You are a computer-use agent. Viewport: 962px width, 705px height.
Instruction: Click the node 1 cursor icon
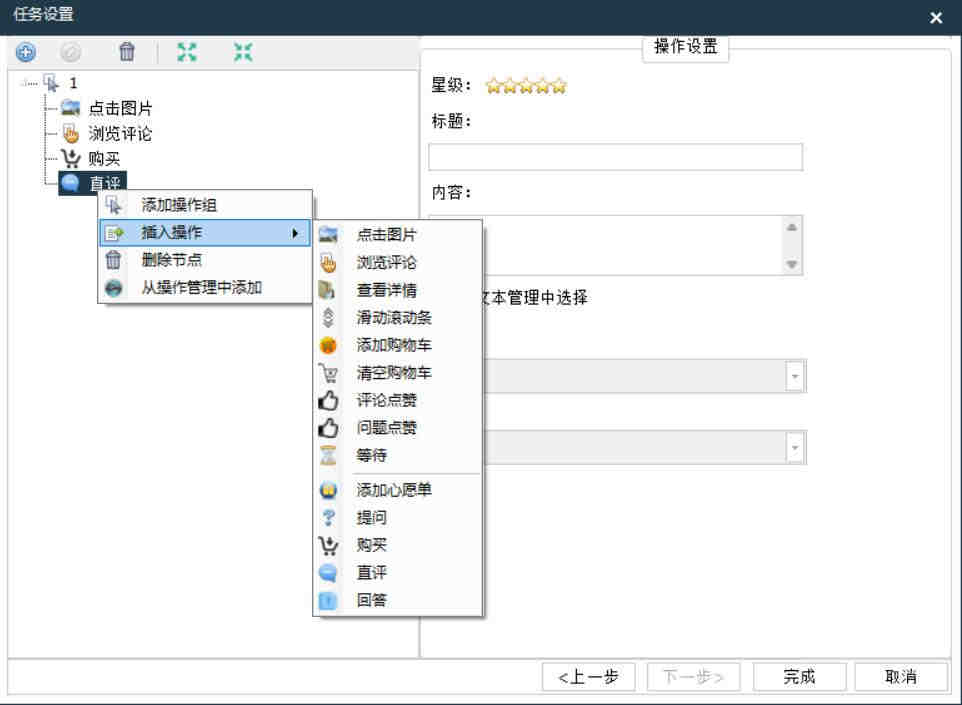click(x=52, y=83)
